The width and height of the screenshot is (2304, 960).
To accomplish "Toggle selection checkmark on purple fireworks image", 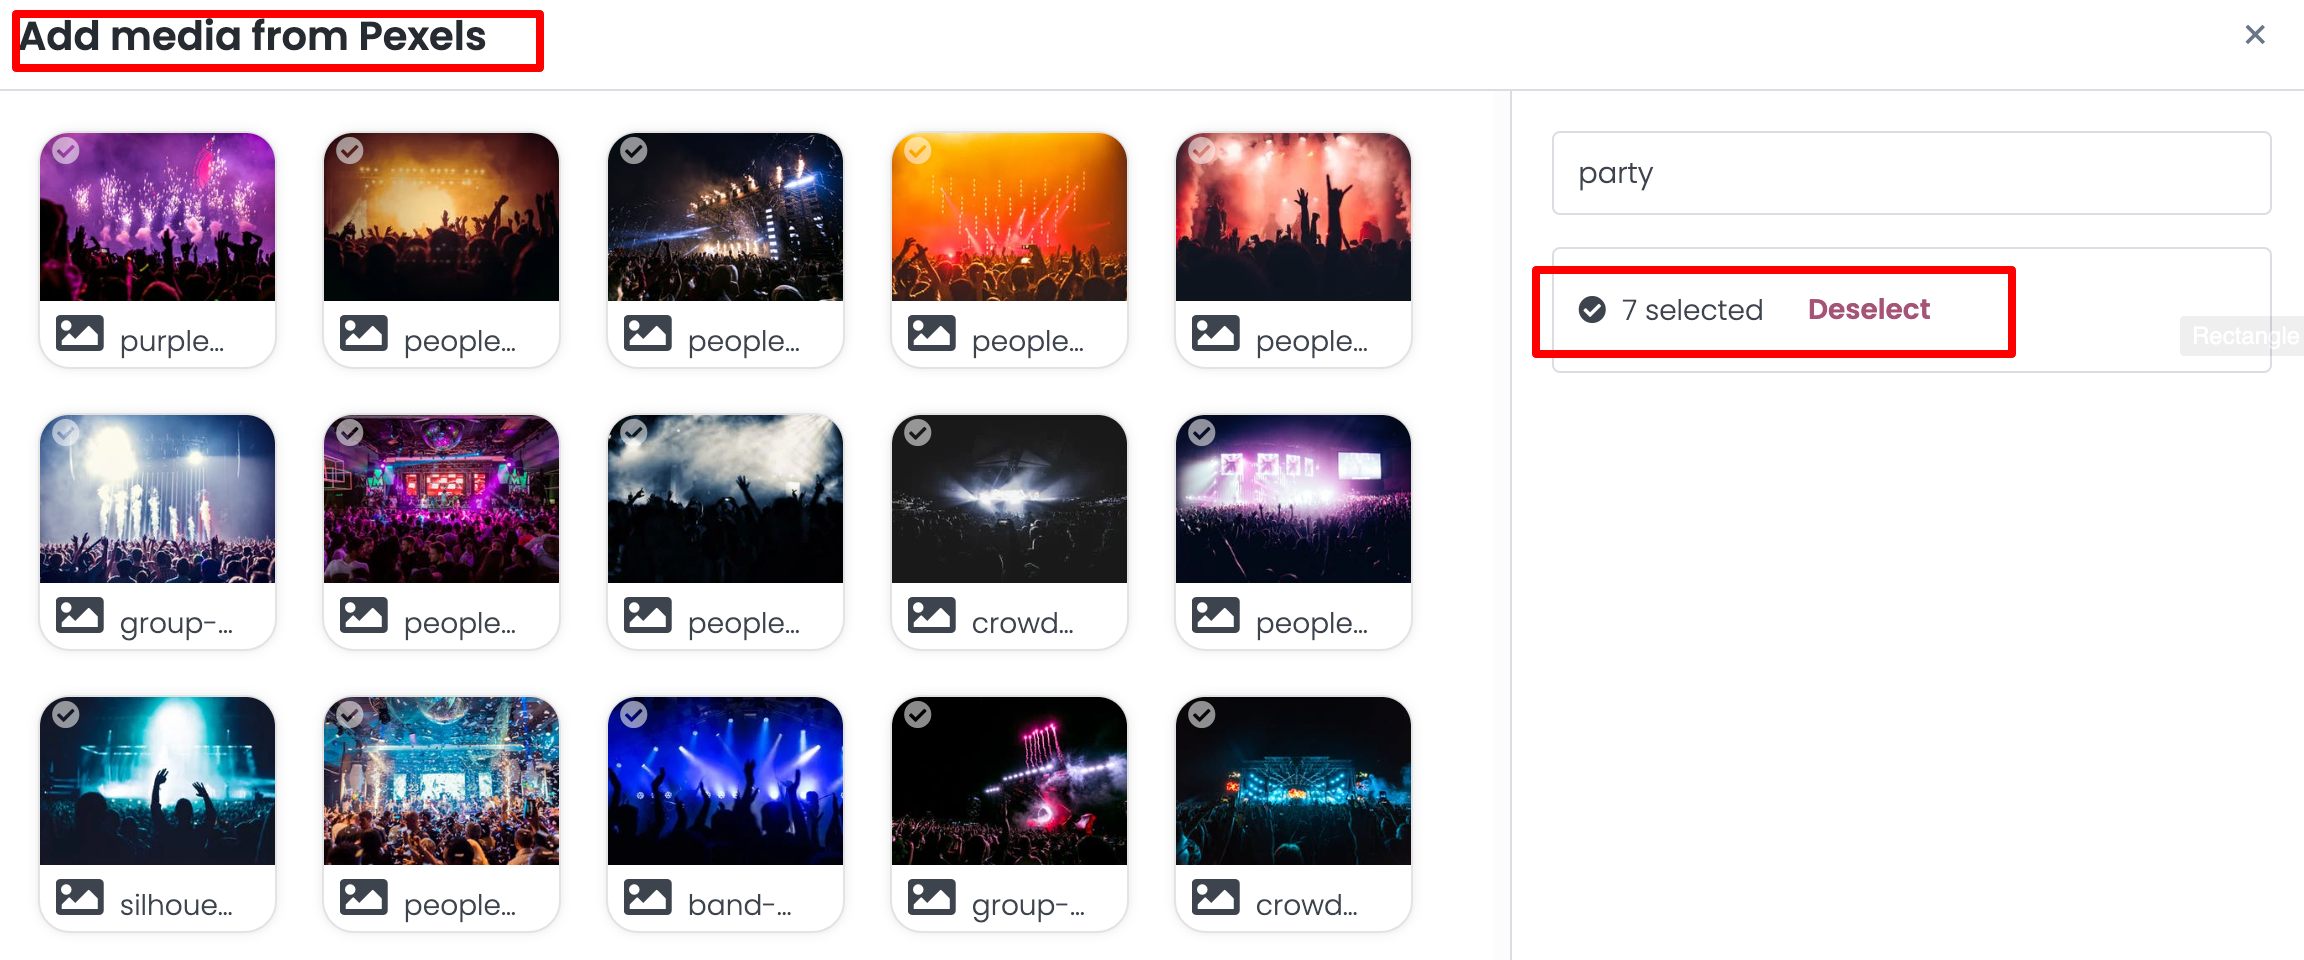I will (x=66, y=150).
